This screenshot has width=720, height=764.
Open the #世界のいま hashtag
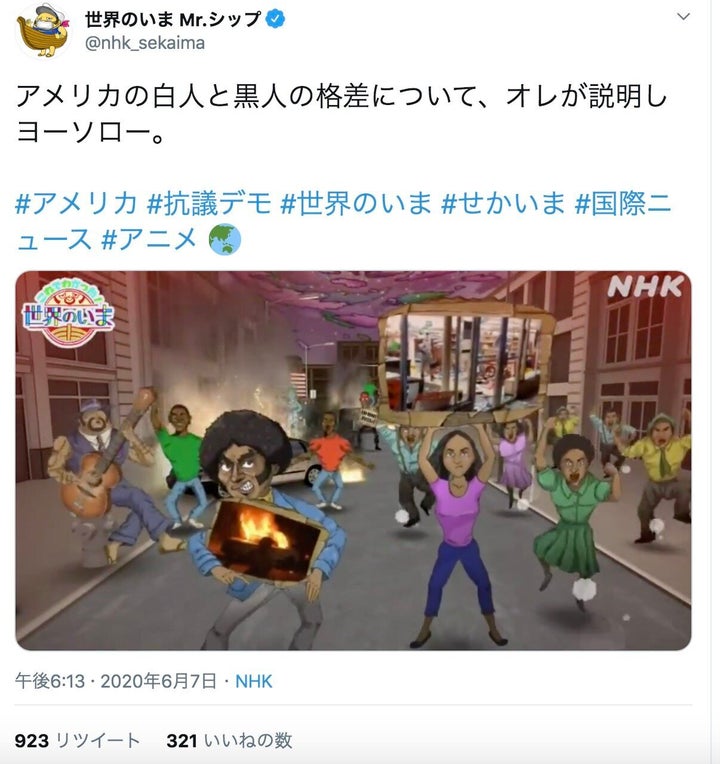click(356, 203)
